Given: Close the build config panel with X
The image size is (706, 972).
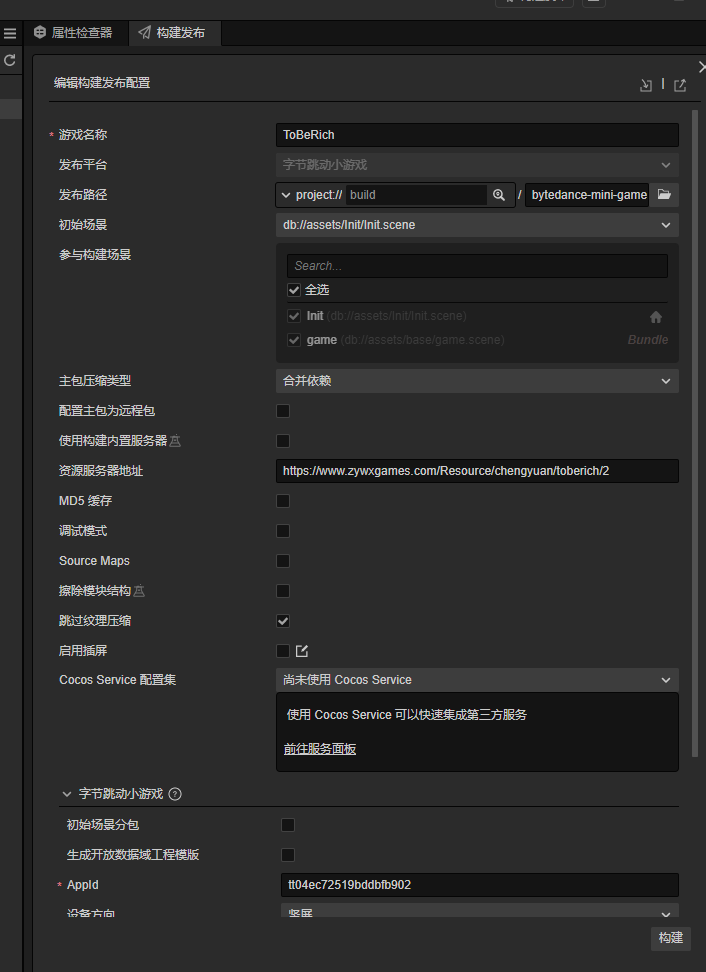Looking at the screenshot, I should (702, 66).
